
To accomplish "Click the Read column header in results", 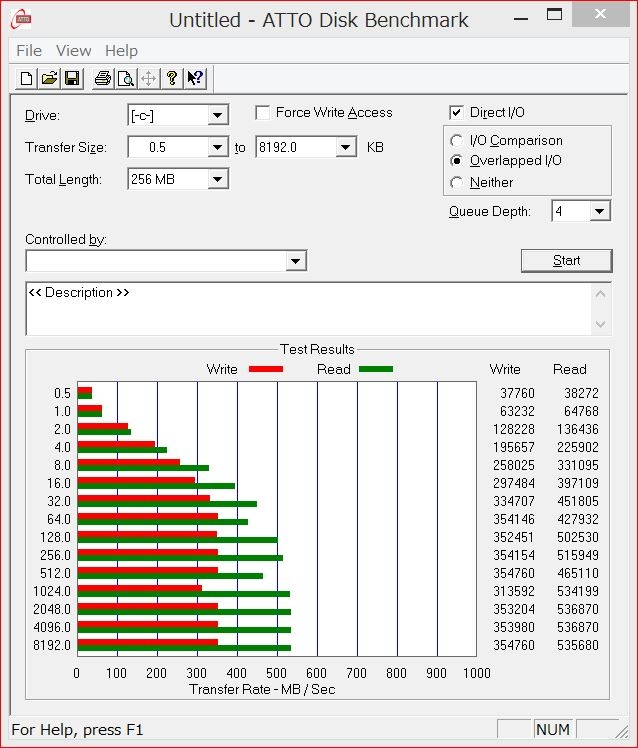I will click(x=569, y=369).
